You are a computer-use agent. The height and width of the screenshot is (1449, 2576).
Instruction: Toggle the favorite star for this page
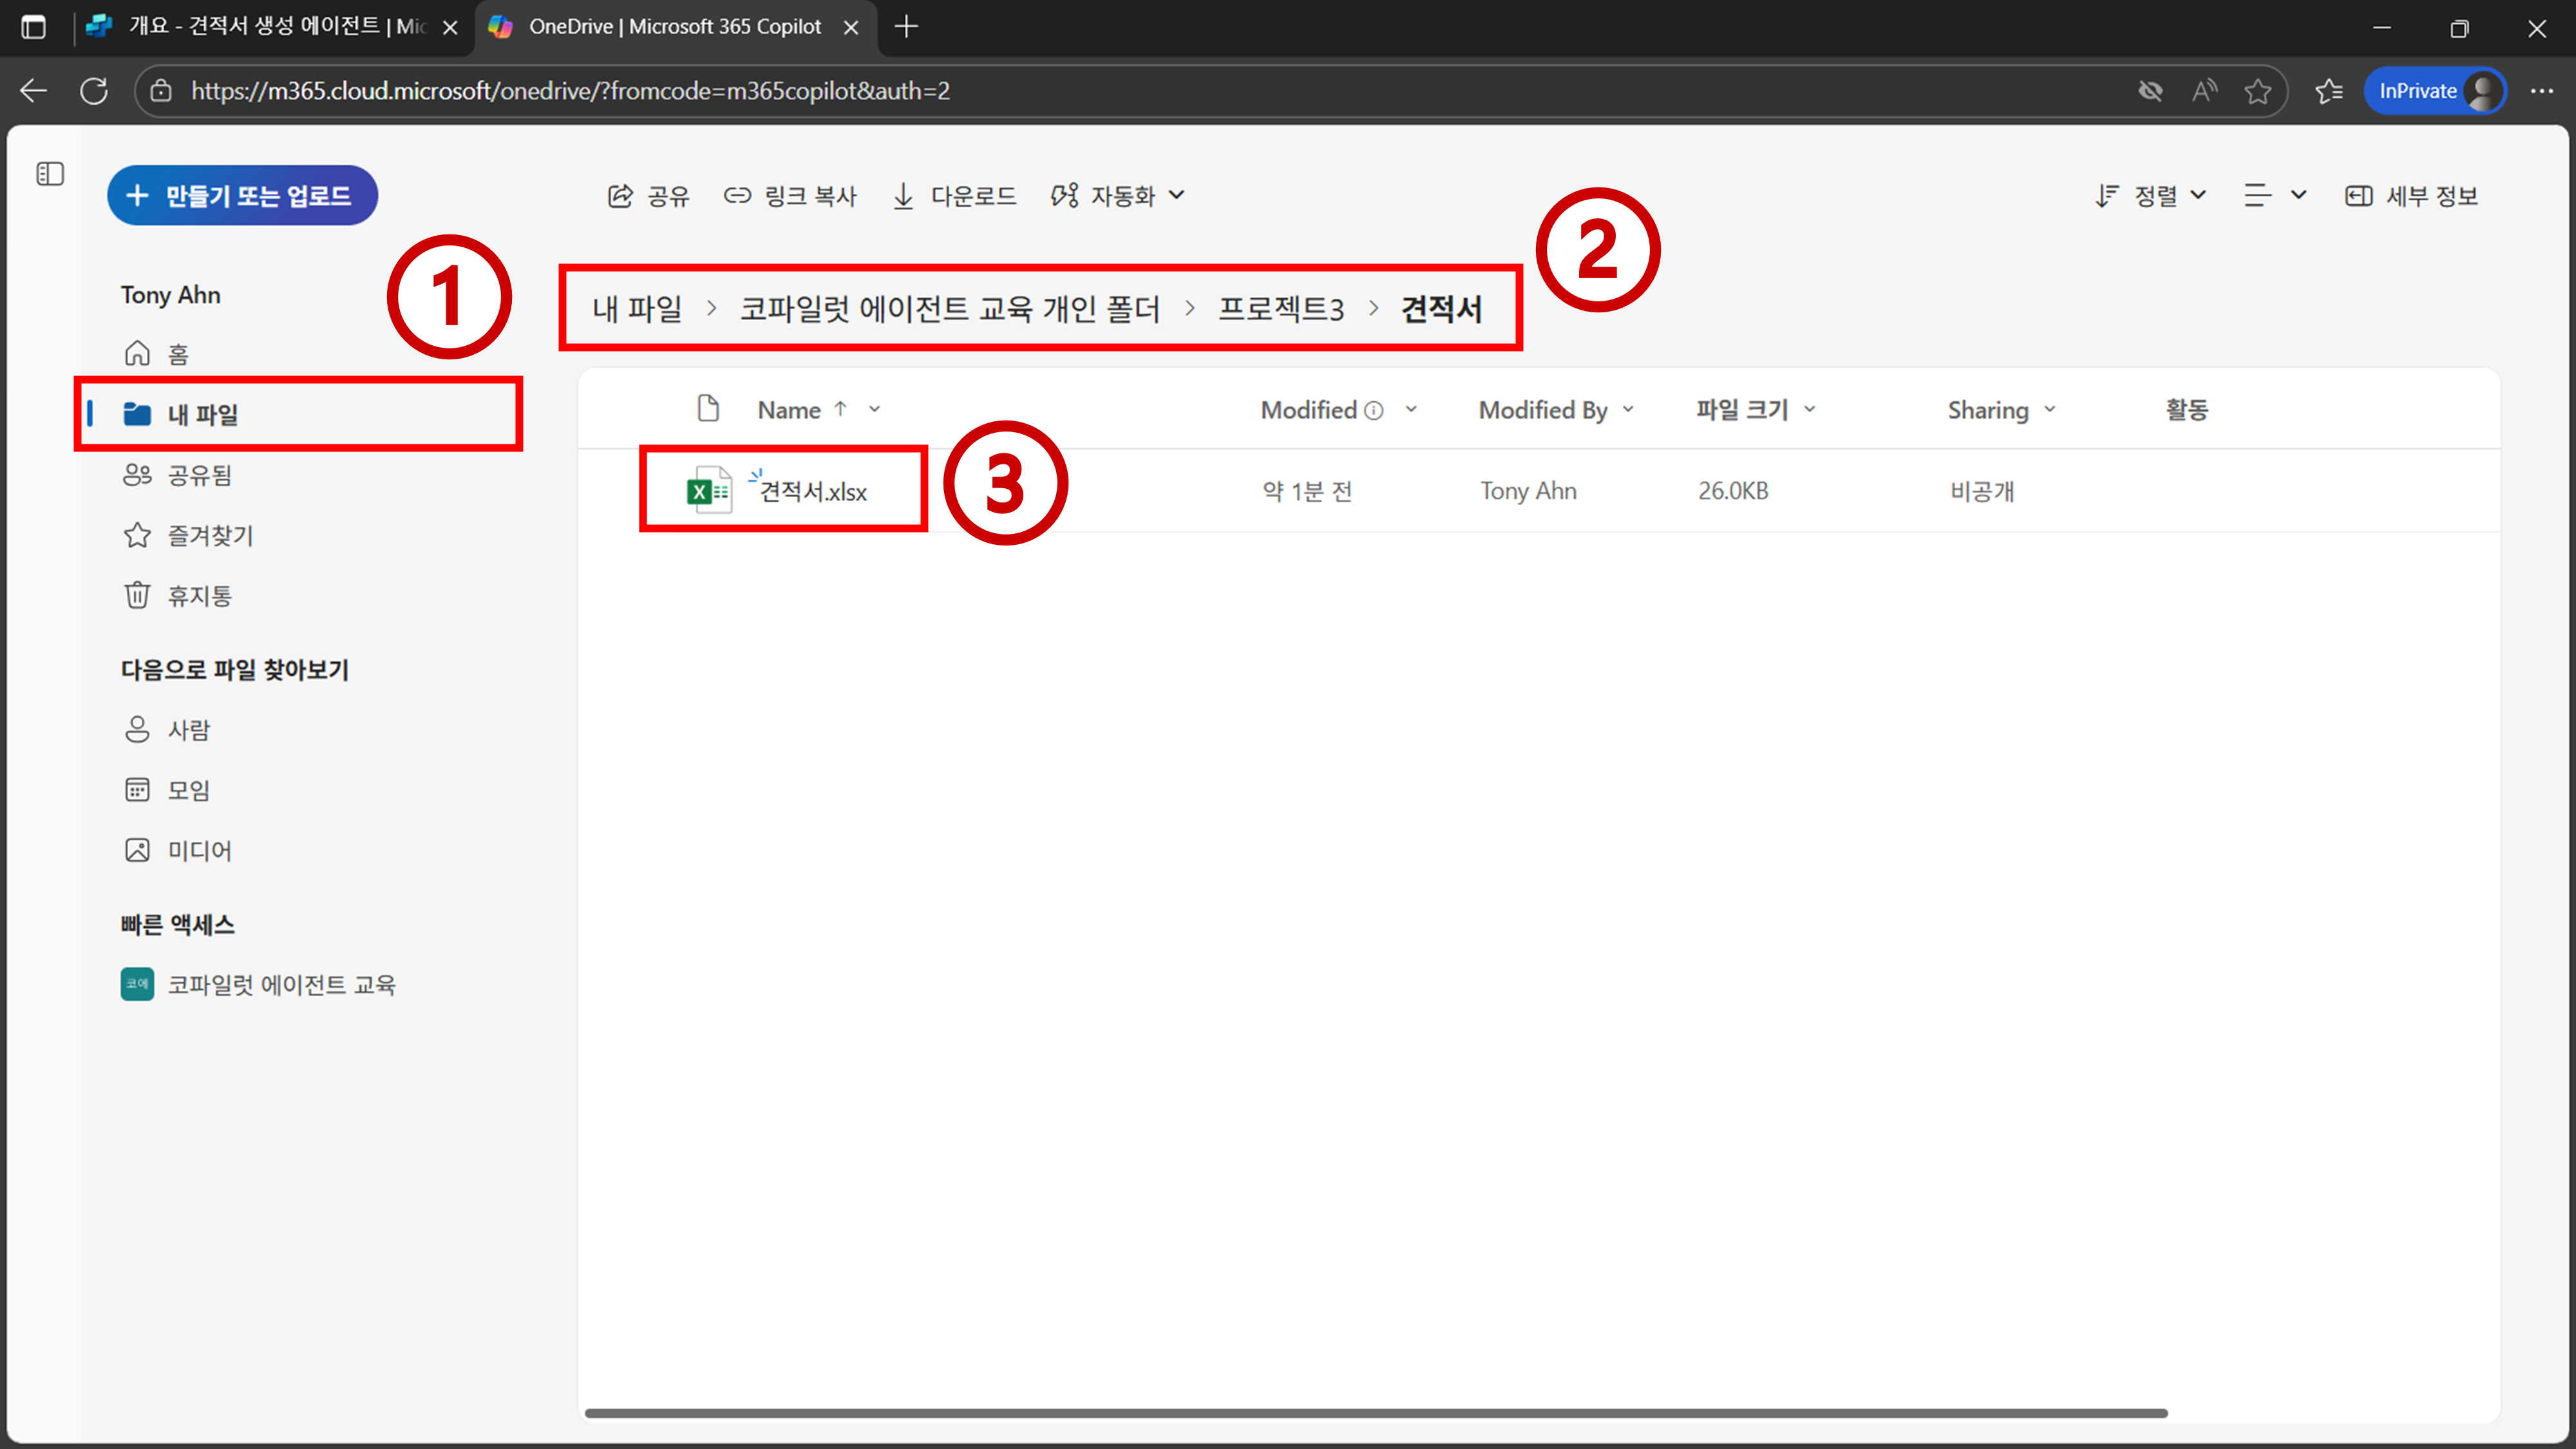[2257, 91]
